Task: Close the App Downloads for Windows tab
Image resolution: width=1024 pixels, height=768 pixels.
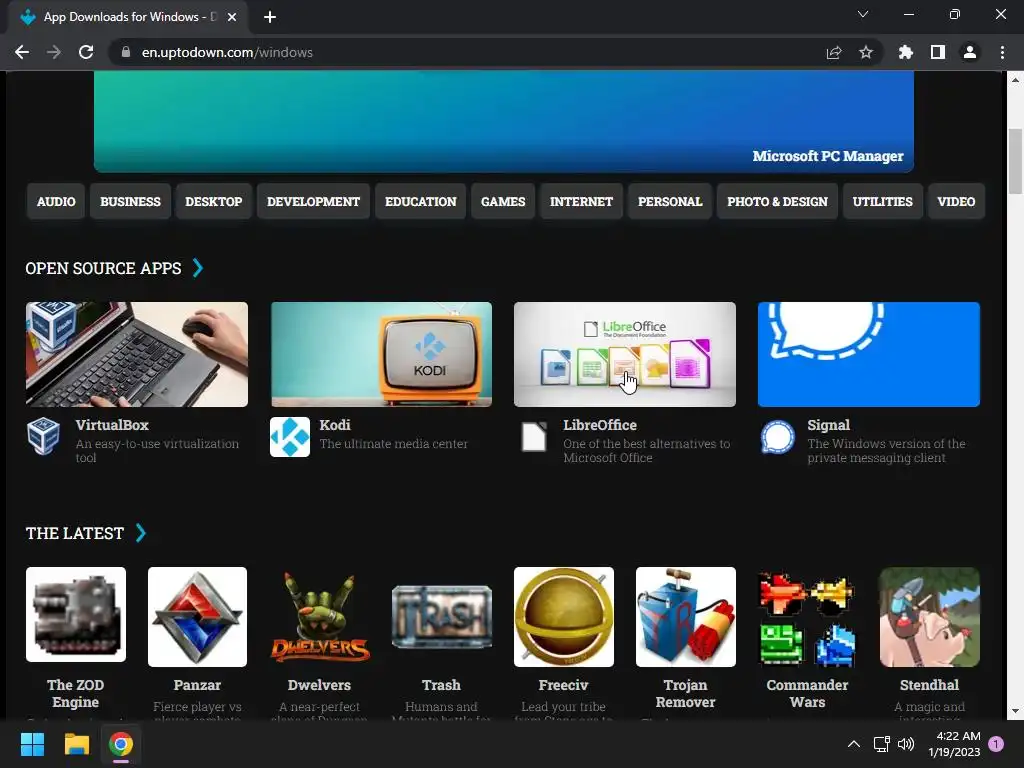Action: click(x=232, y=17)
